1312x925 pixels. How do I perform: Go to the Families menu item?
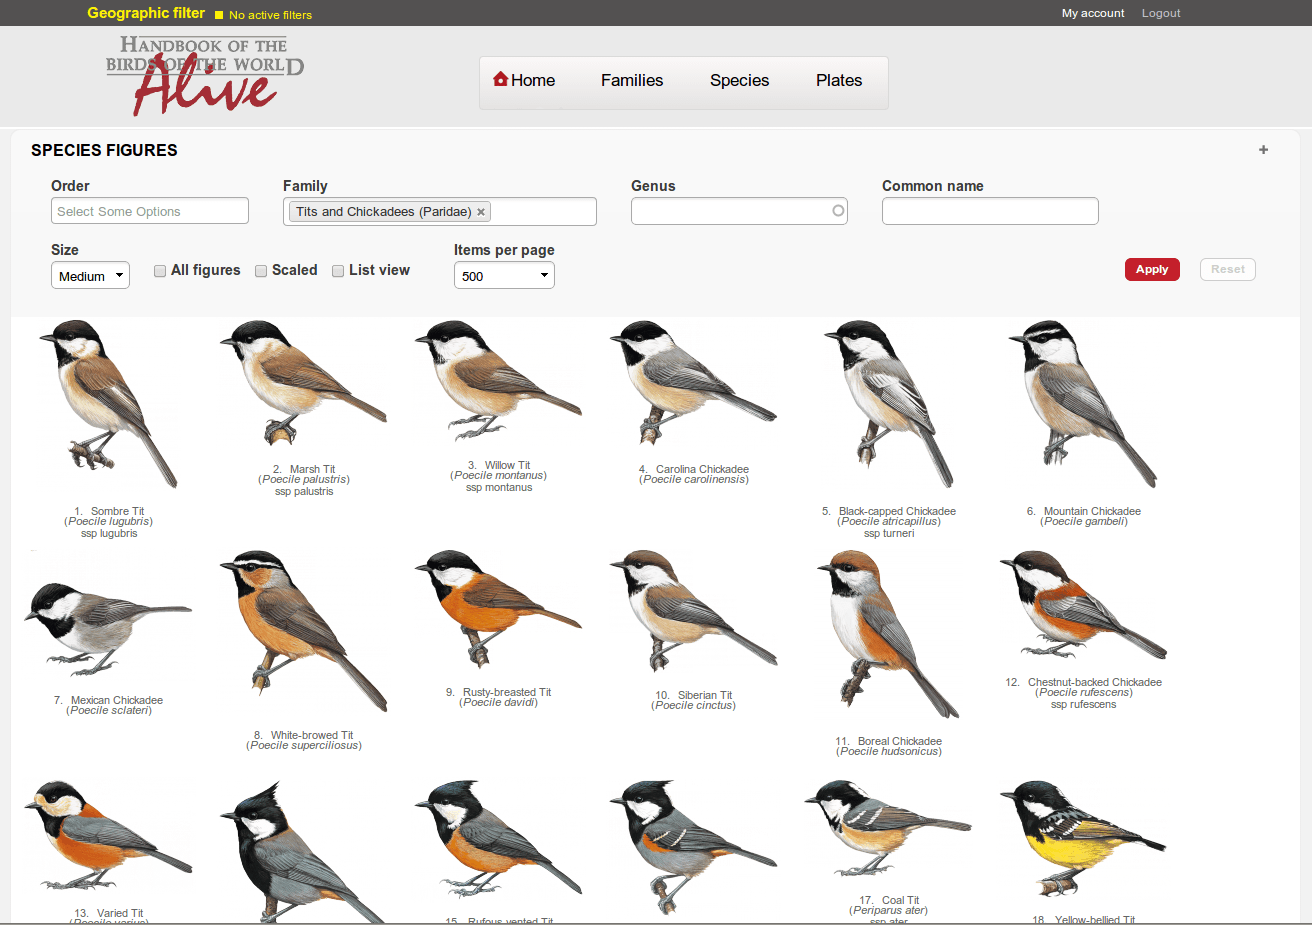[632, 81]
